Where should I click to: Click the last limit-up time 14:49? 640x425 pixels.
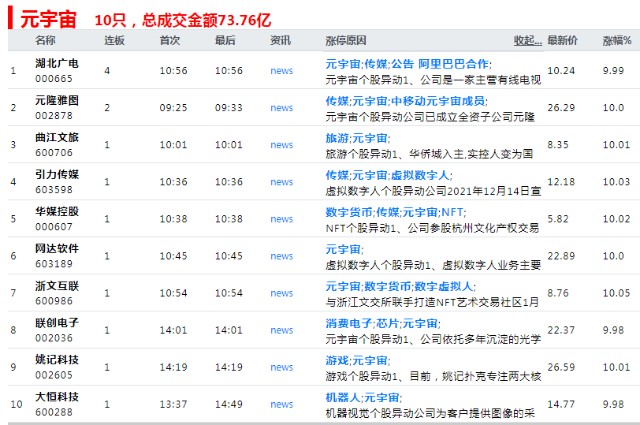pos(229,404)
